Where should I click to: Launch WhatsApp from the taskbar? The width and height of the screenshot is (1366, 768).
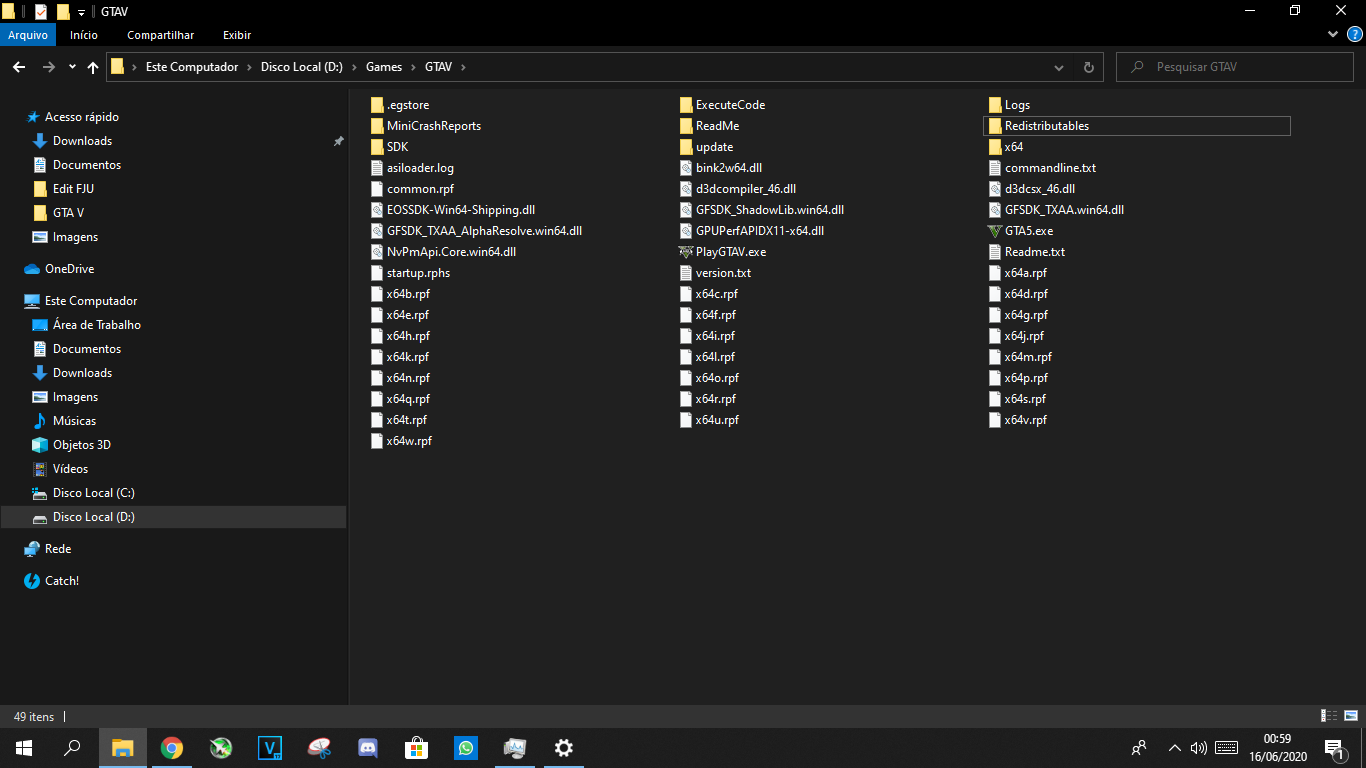(466, 748)
